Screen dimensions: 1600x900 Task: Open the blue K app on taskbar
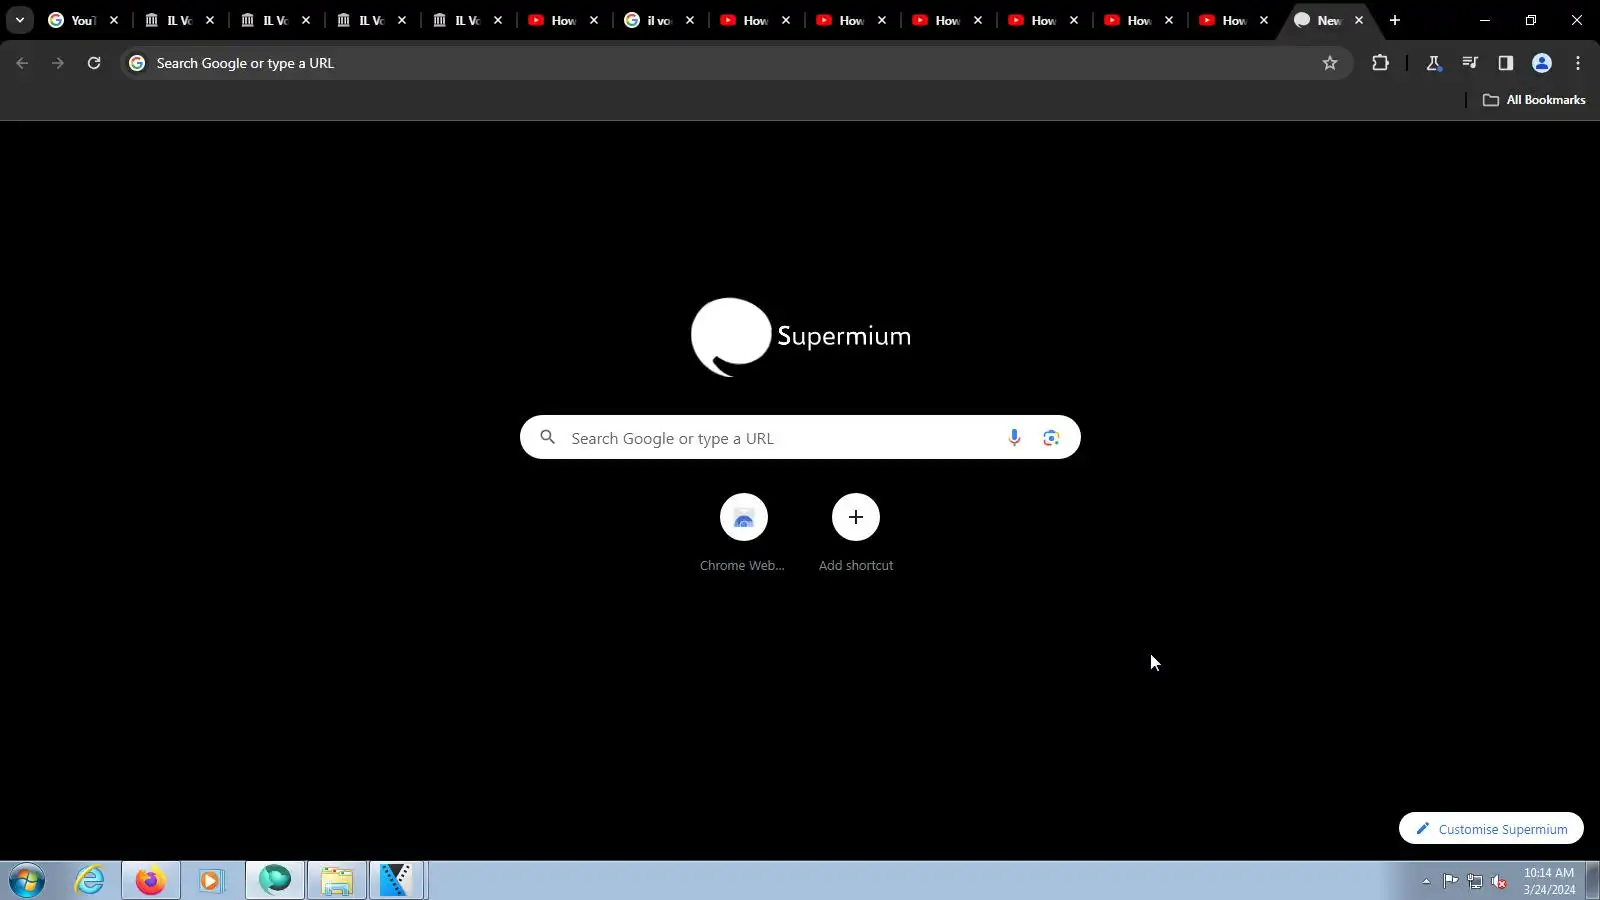point(397,880)
